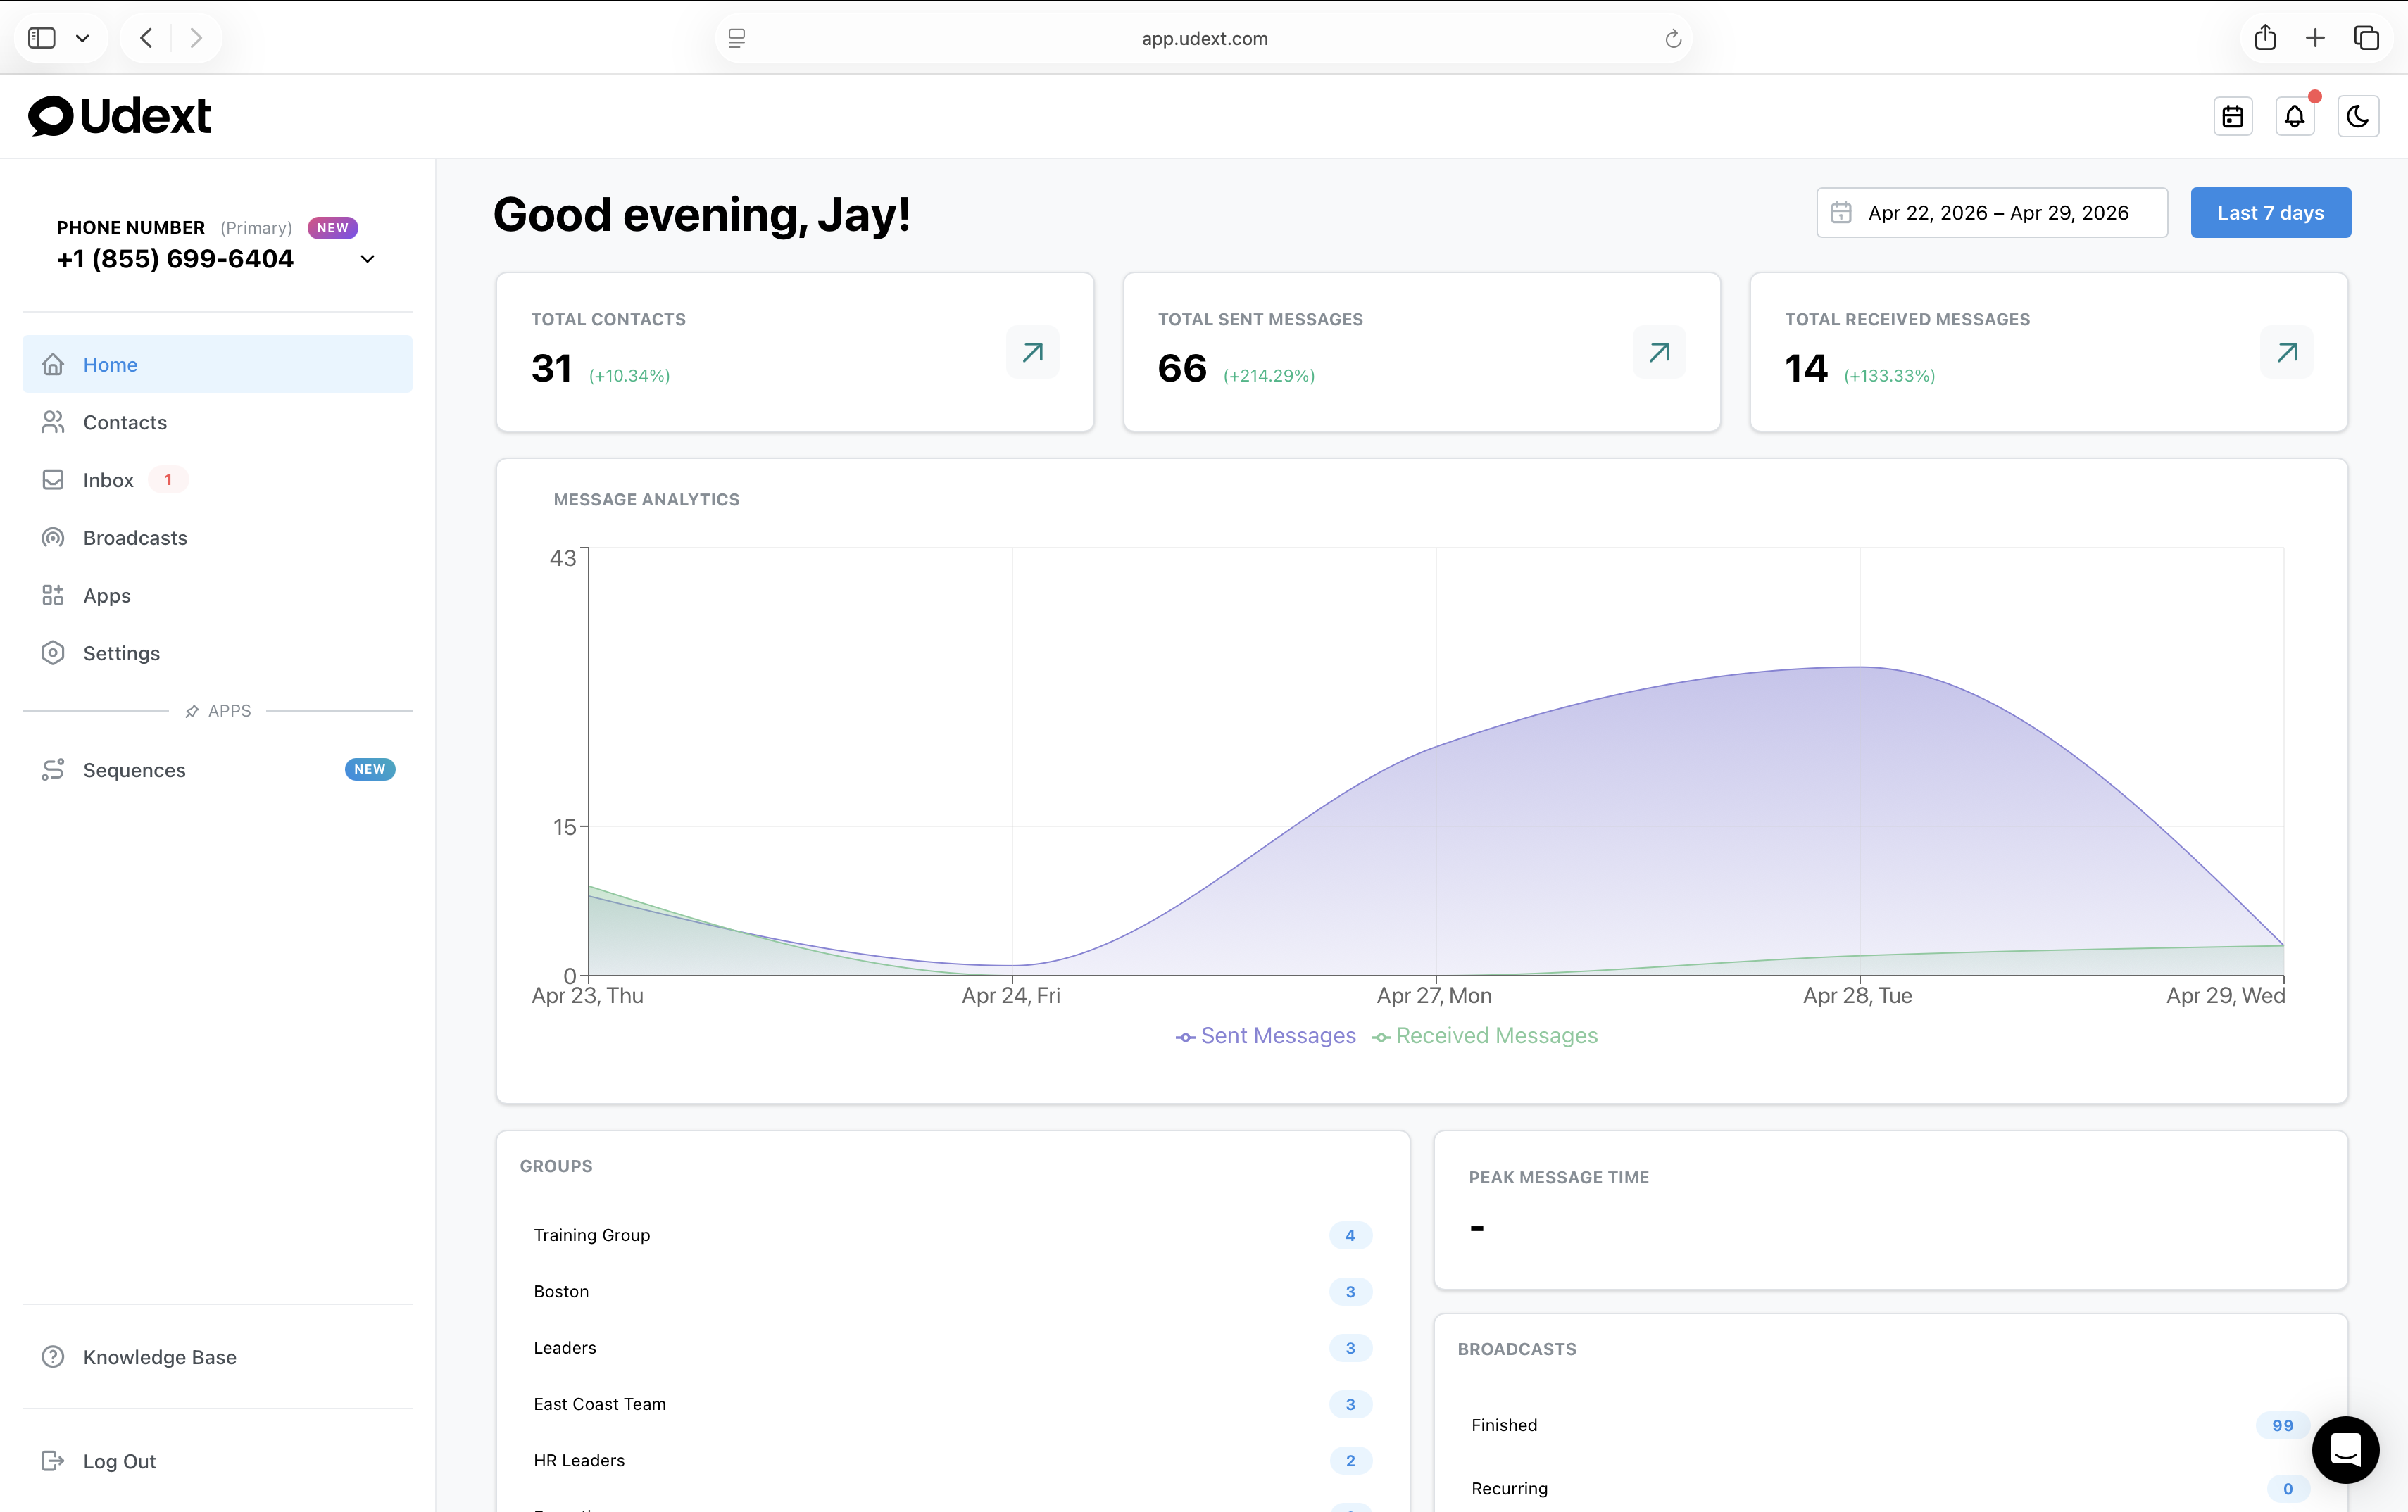Click Log Out

pos(217,1461)
